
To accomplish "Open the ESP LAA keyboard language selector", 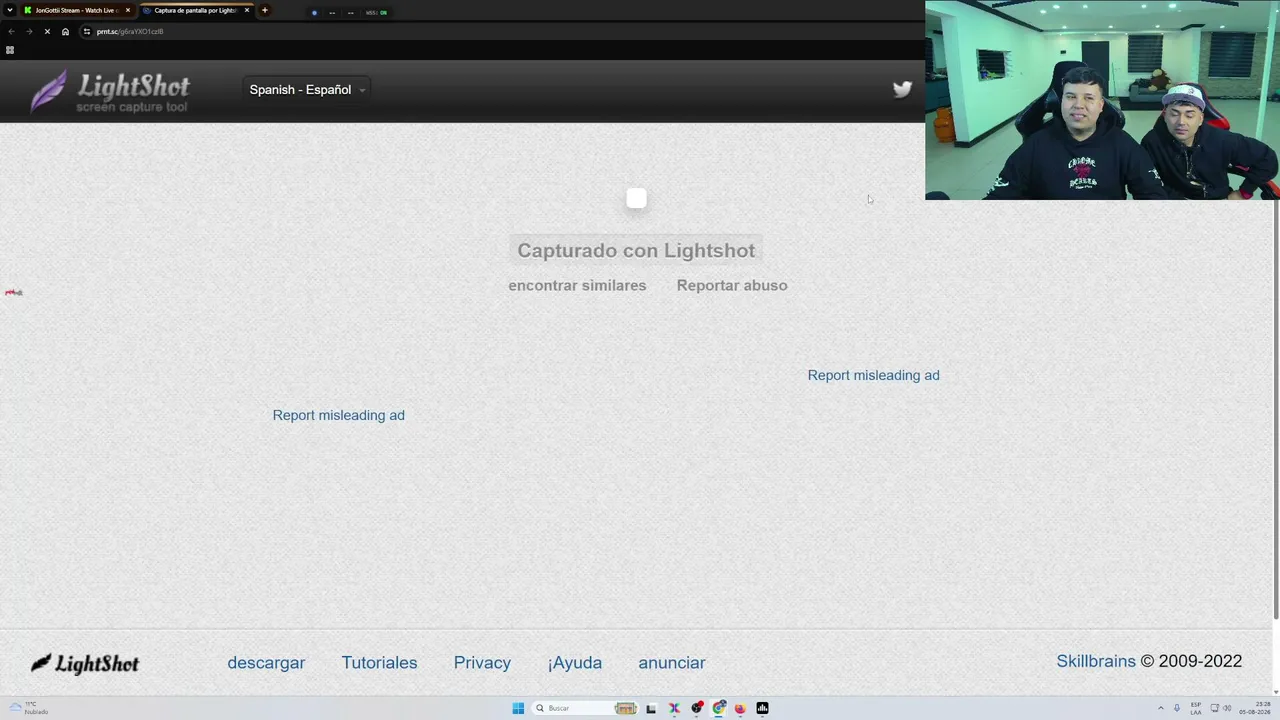I will click(x=1196, y=708).
